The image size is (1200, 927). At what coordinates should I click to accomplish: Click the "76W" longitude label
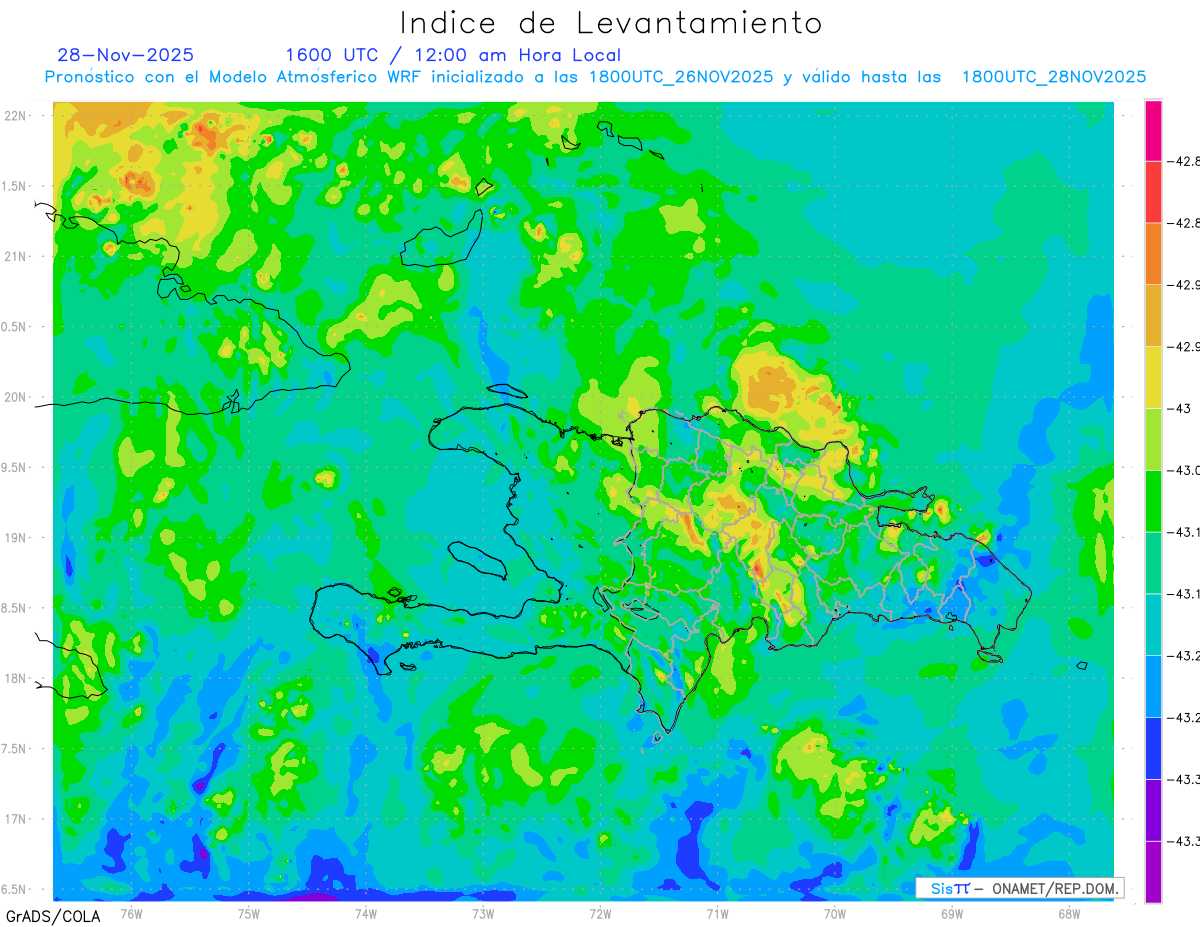click(x=131, y=913)
